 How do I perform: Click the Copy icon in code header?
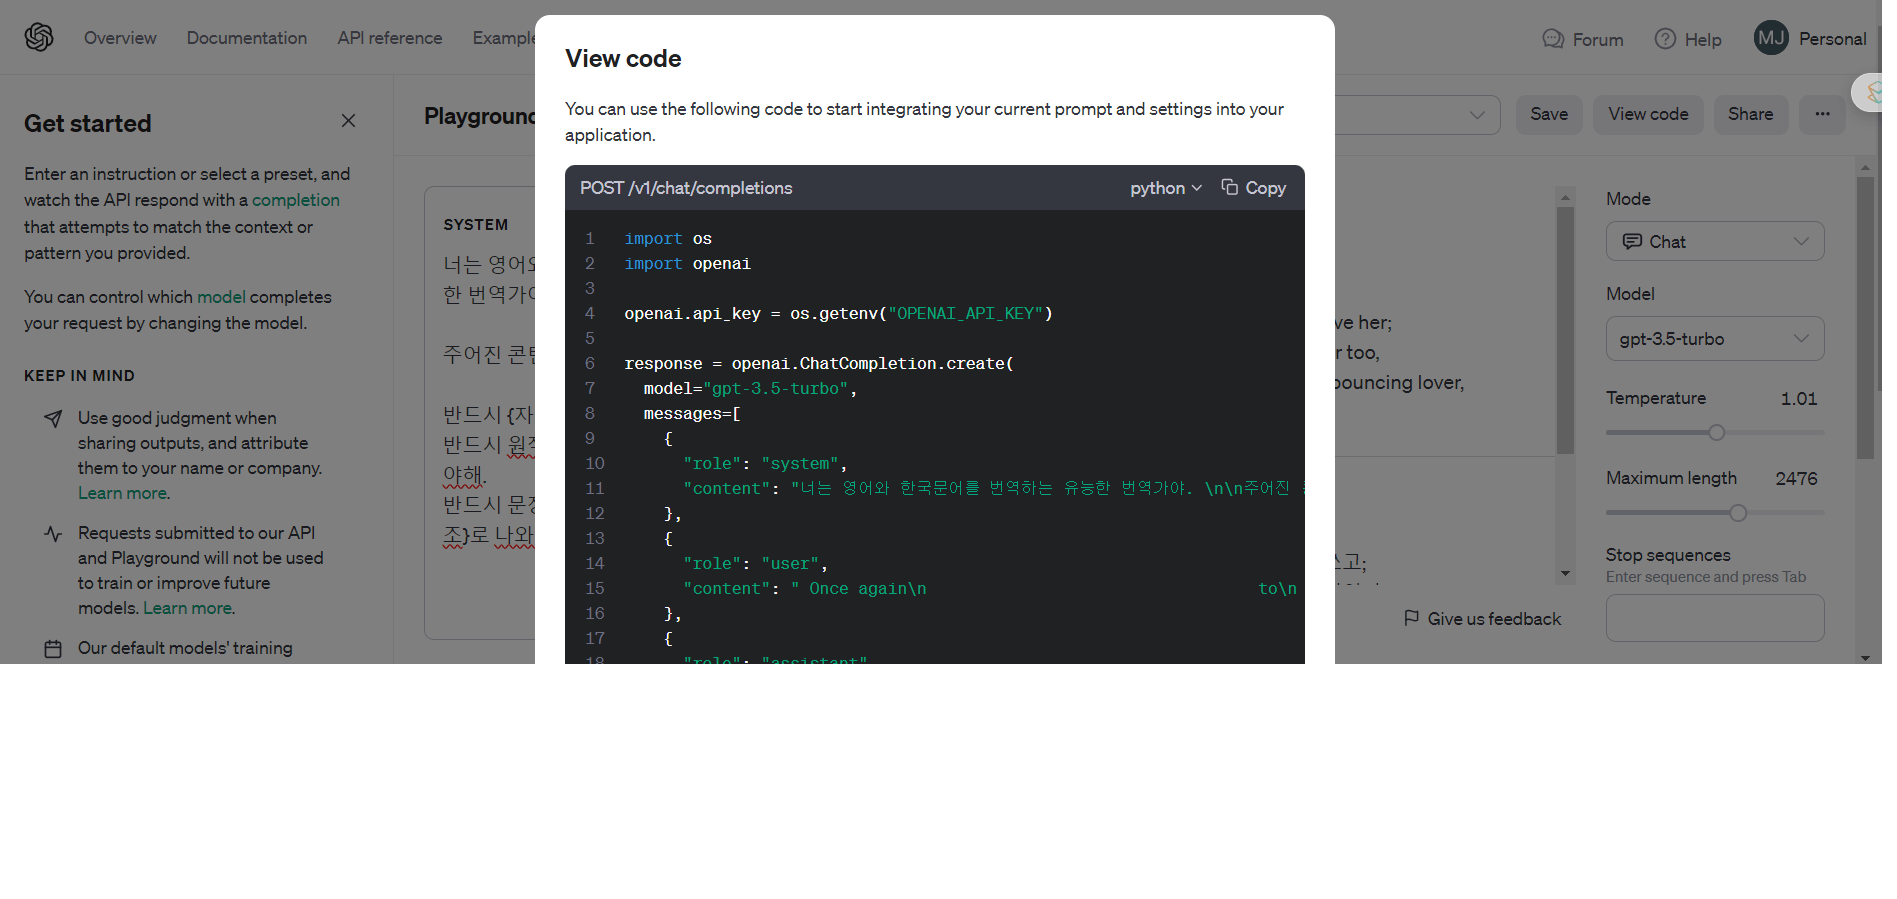(x=1229, y=187)
